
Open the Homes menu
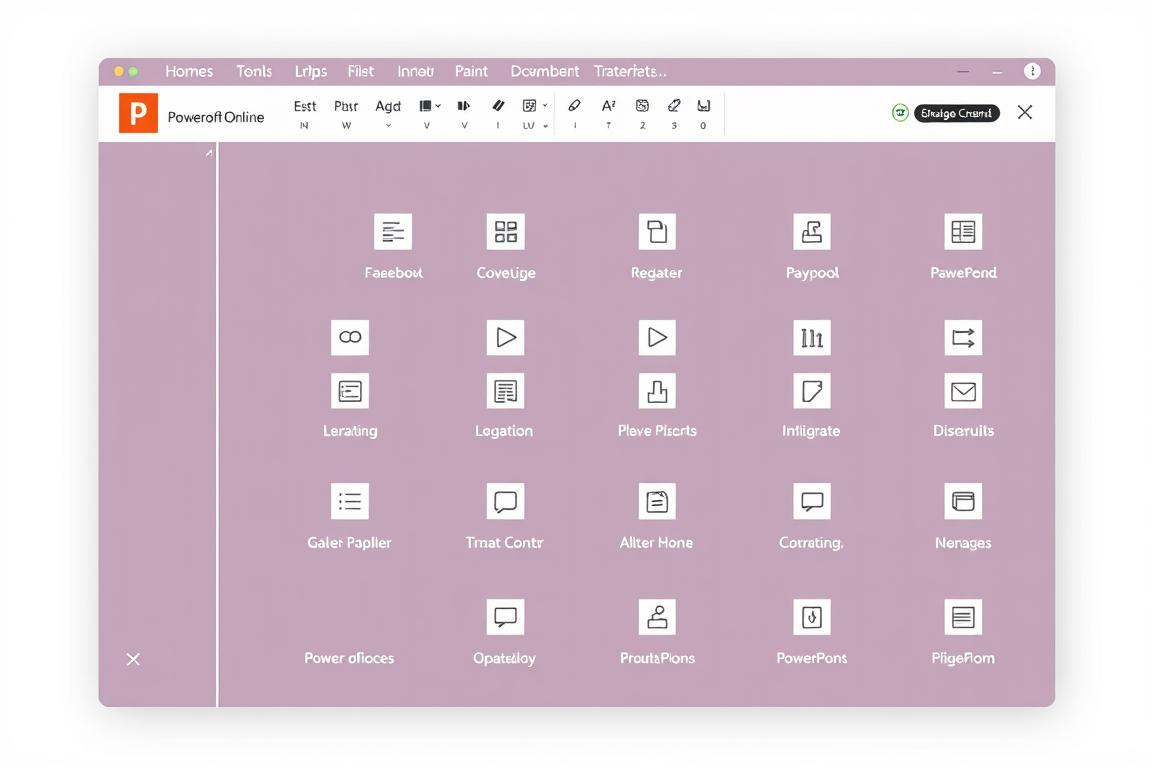pos(189,71)
